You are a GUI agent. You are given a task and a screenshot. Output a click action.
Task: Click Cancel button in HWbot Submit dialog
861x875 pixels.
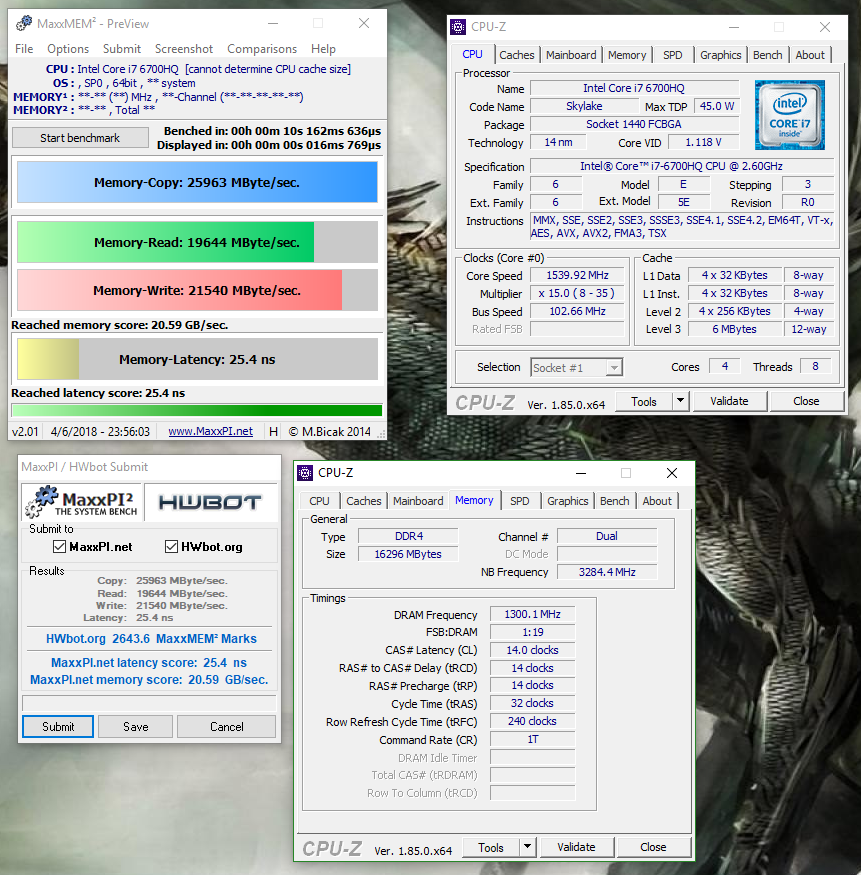point(227,727)
